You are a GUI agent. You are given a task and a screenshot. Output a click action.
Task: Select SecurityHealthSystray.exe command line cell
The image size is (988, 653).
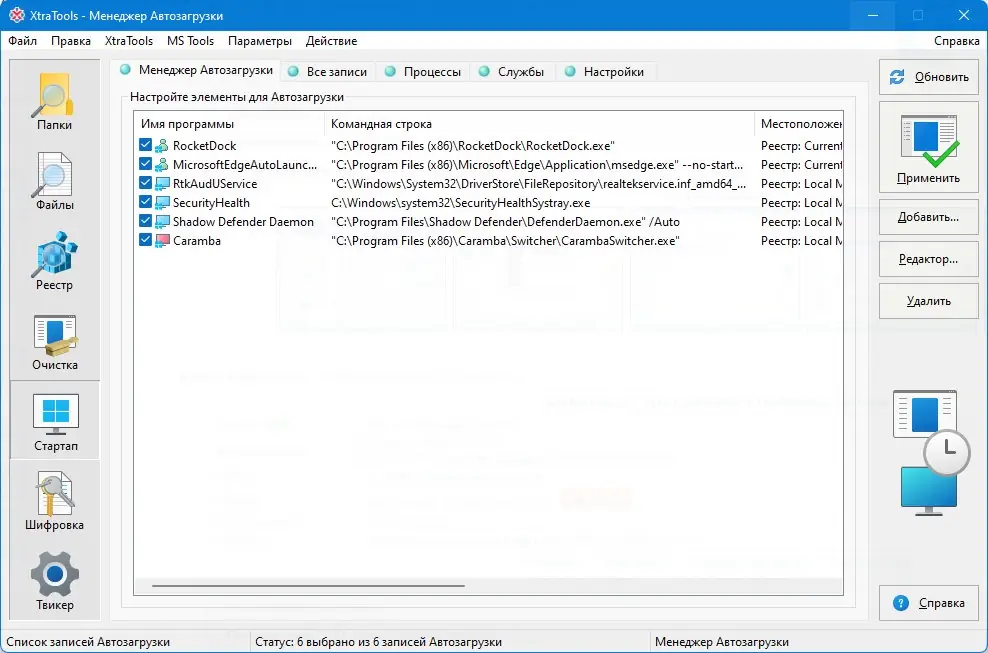[x=461, y=202]
